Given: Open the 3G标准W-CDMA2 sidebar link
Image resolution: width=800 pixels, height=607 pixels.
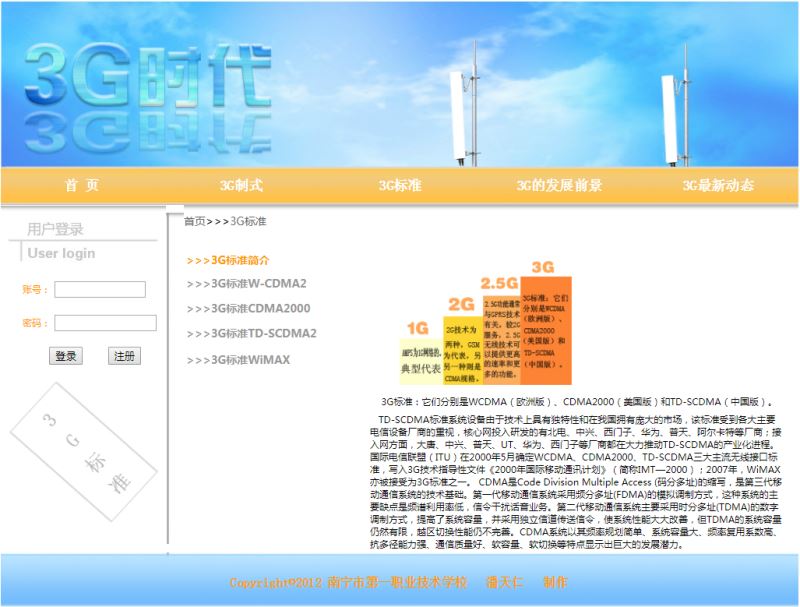Looking at the screenshot, I should click(x=246, y=283).
